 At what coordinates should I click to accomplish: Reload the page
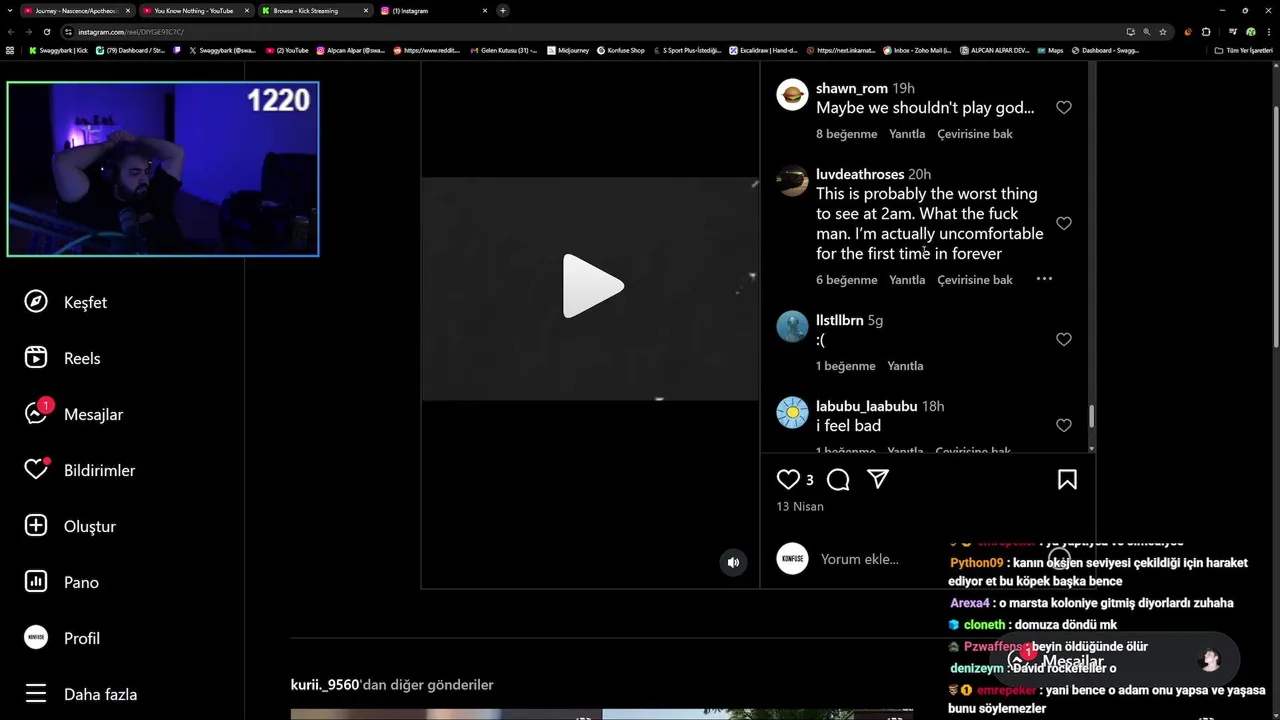47,32
